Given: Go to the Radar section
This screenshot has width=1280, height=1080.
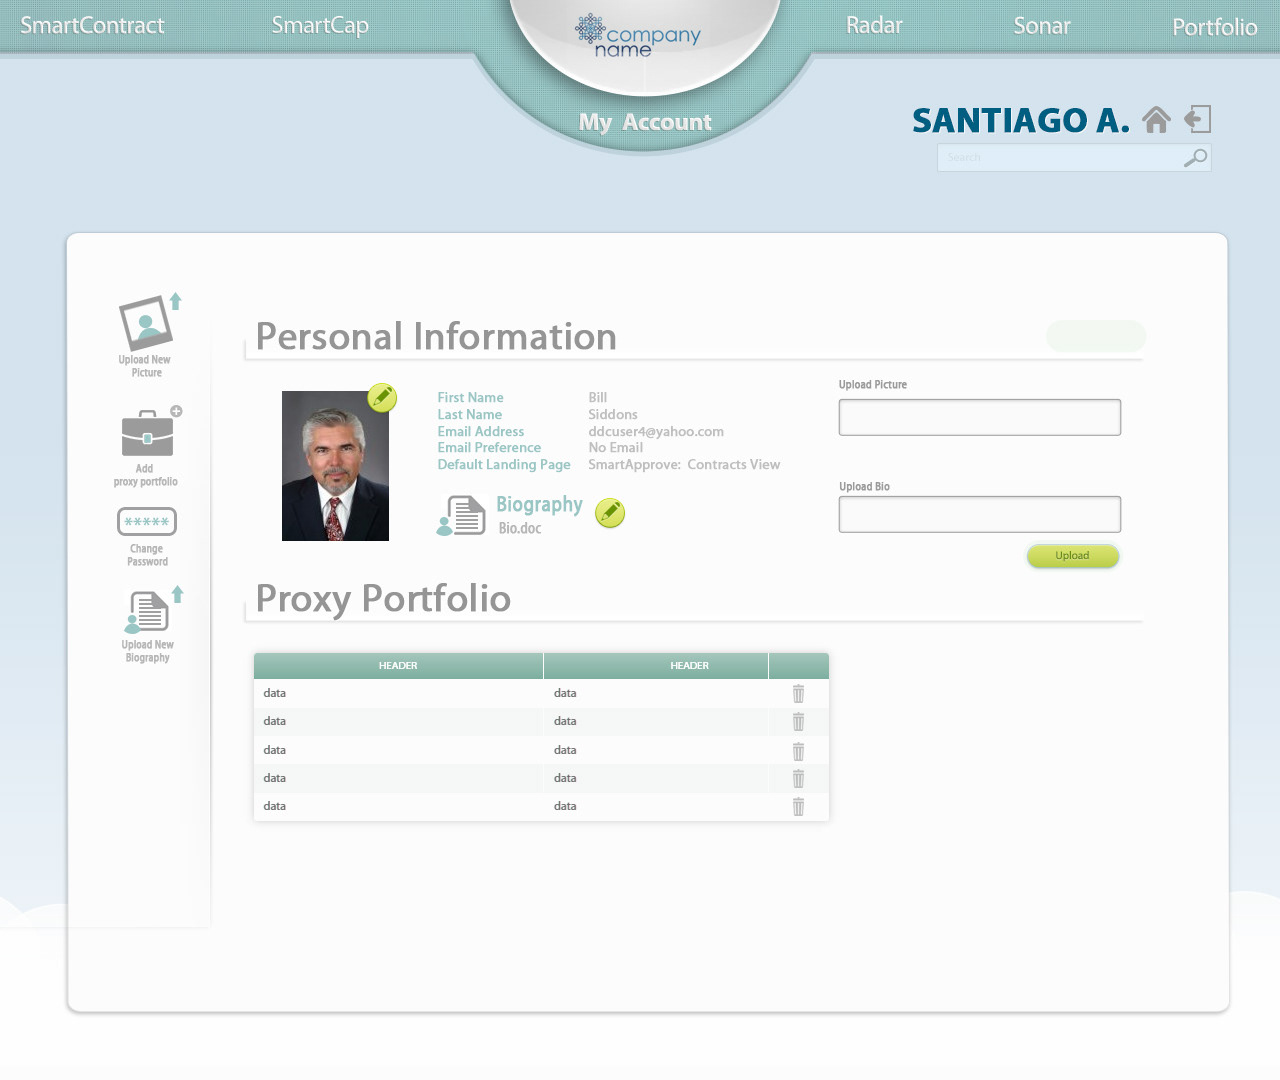Looking at the screenshot, I should click(x=874, y=25).
